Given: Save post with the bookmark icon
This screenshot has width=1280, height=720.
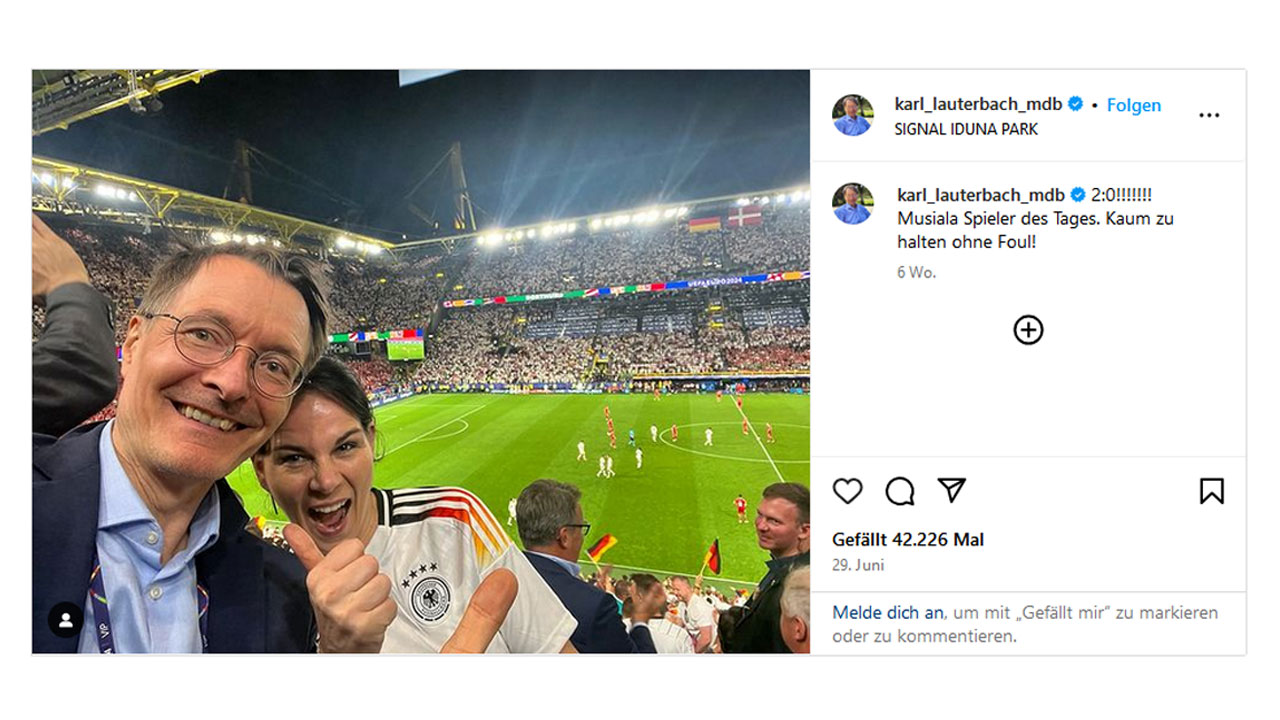Looking at the screenshot, I should [x=1211, y=491].
